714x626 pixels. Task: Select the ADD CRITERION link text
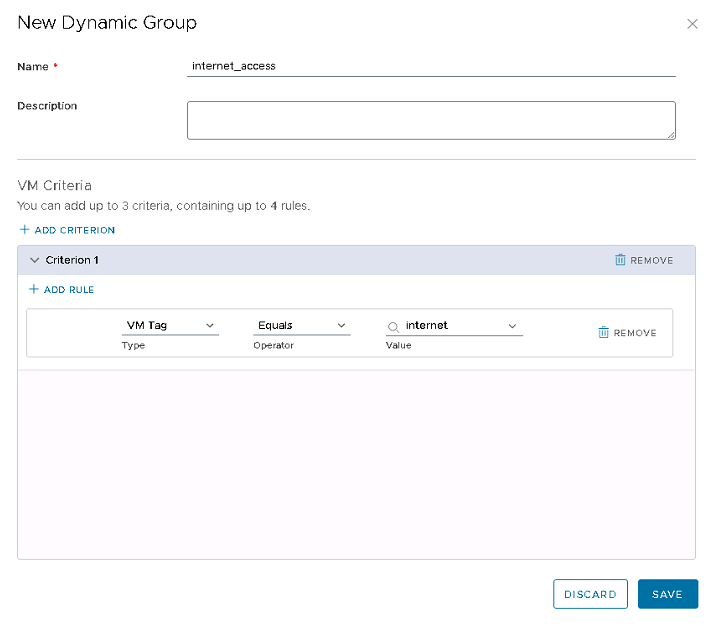tap(75, 230)
